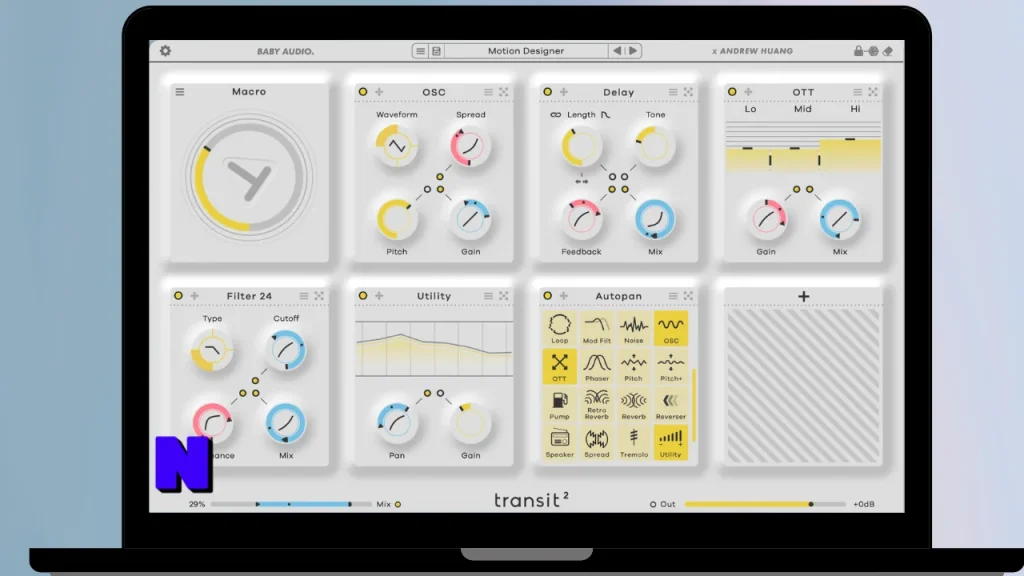Select the Phaser effect icon
Screen dimensions: 1024x576
click(596, 366)
